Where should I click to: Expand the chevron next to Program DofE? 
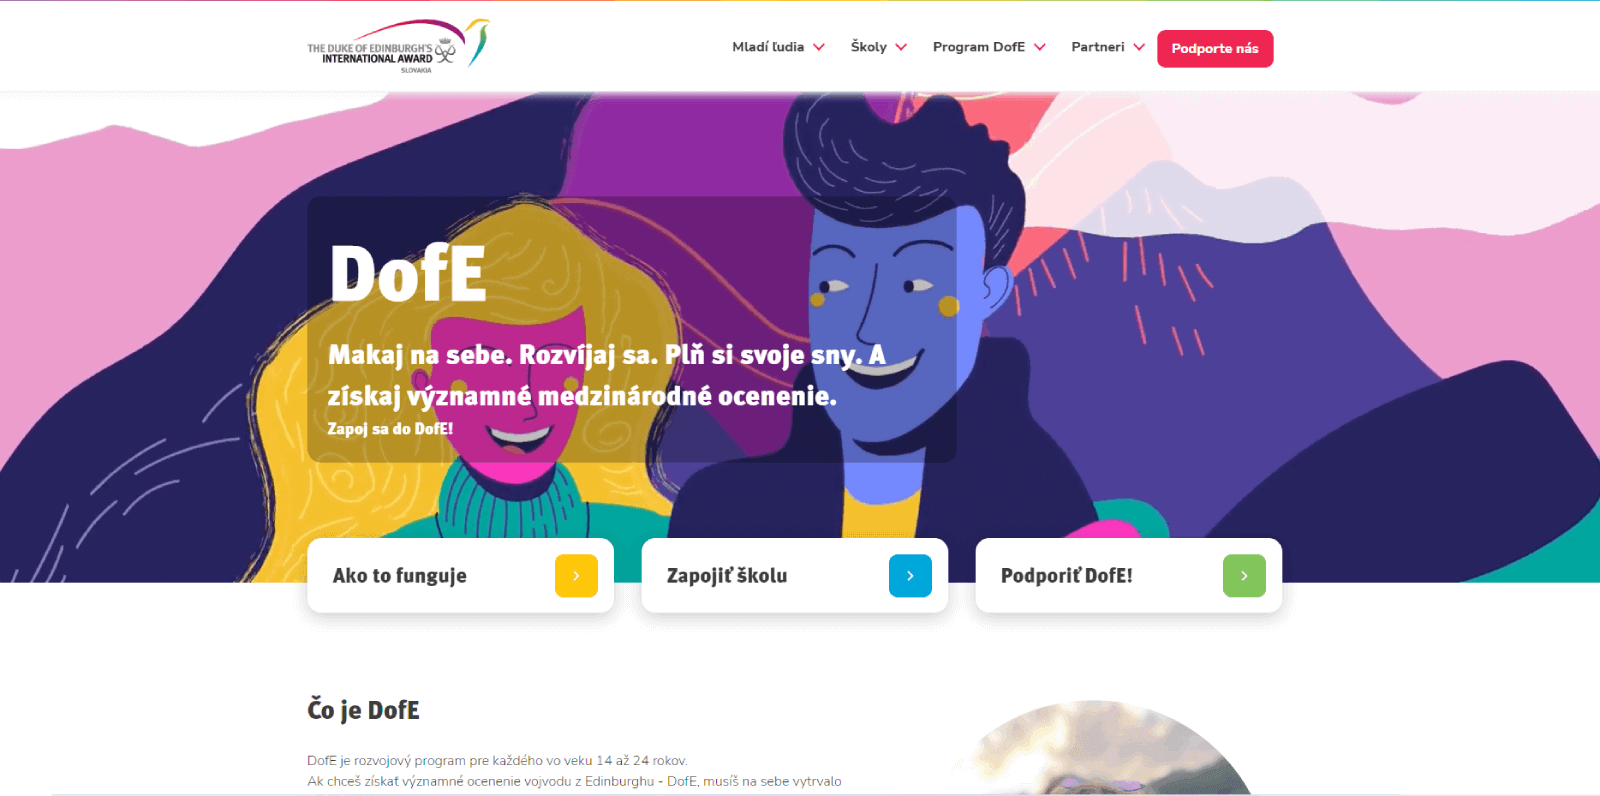pyautogui.click(x=1040, y=47)
